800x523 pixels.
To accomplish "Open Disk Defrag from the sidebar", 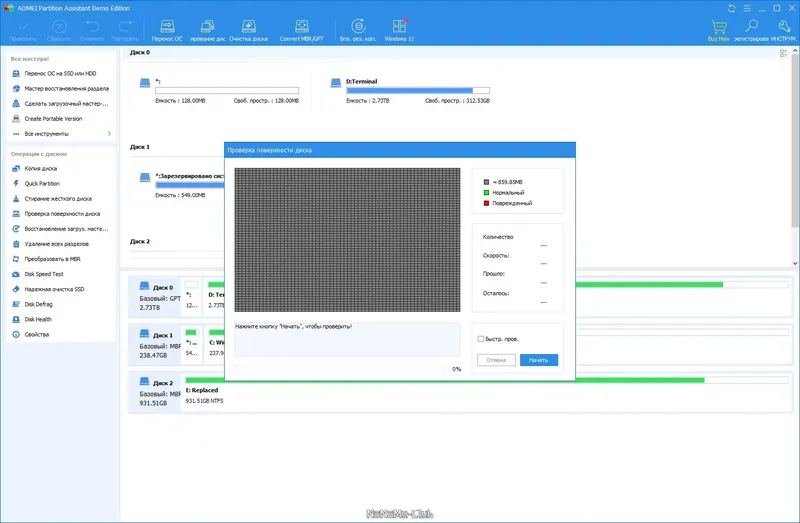I will point(38,304).
